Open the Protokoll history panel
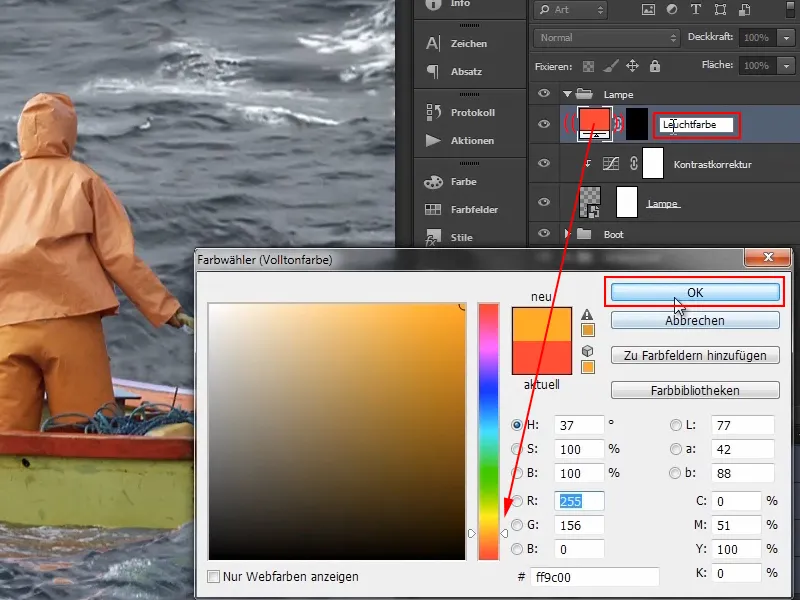800x600 pixels. point(460,112)
